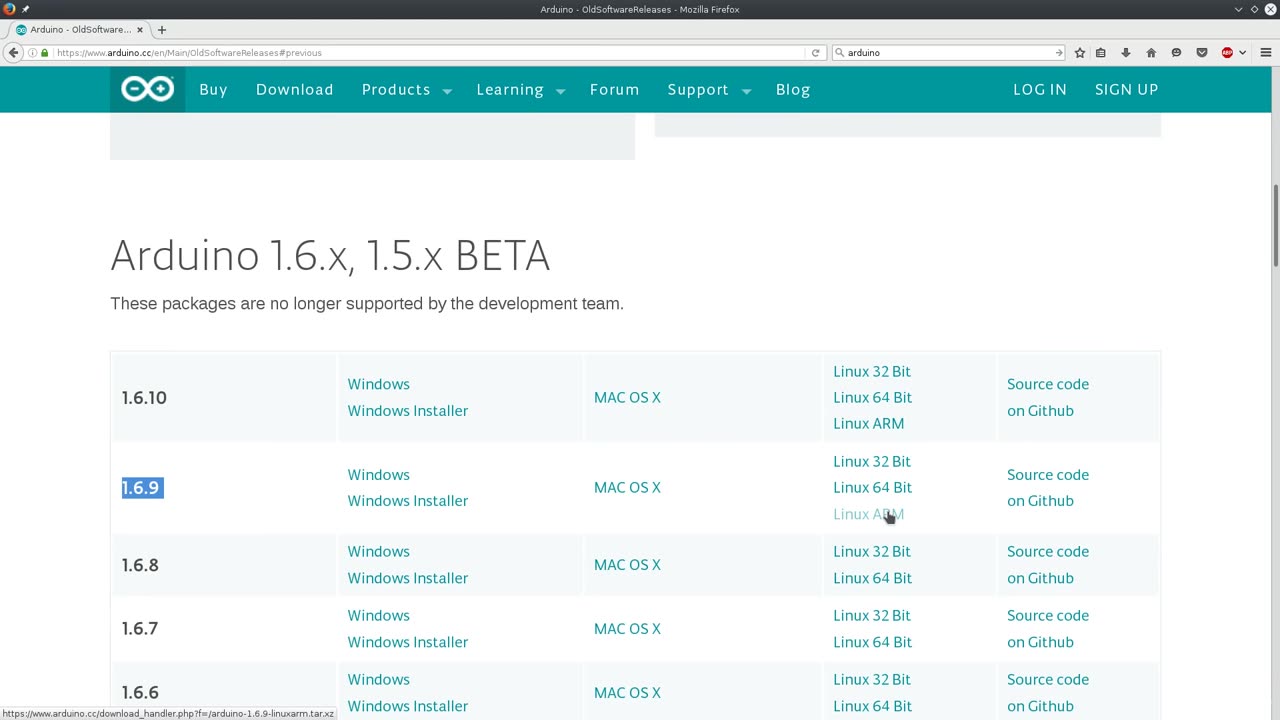
Task: Download 1.6.9 Windows Installer
Action: tap(407, 501)
